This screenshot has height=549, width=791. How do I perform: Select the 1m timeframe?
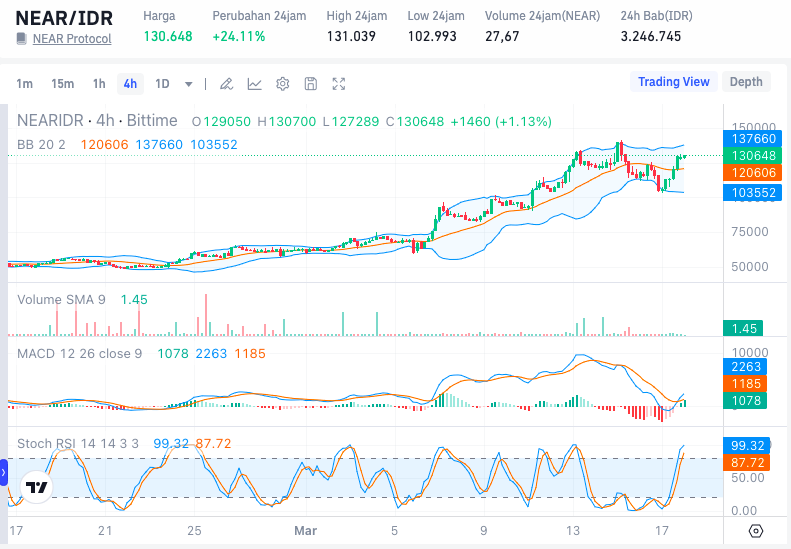(x=24, y=84)
